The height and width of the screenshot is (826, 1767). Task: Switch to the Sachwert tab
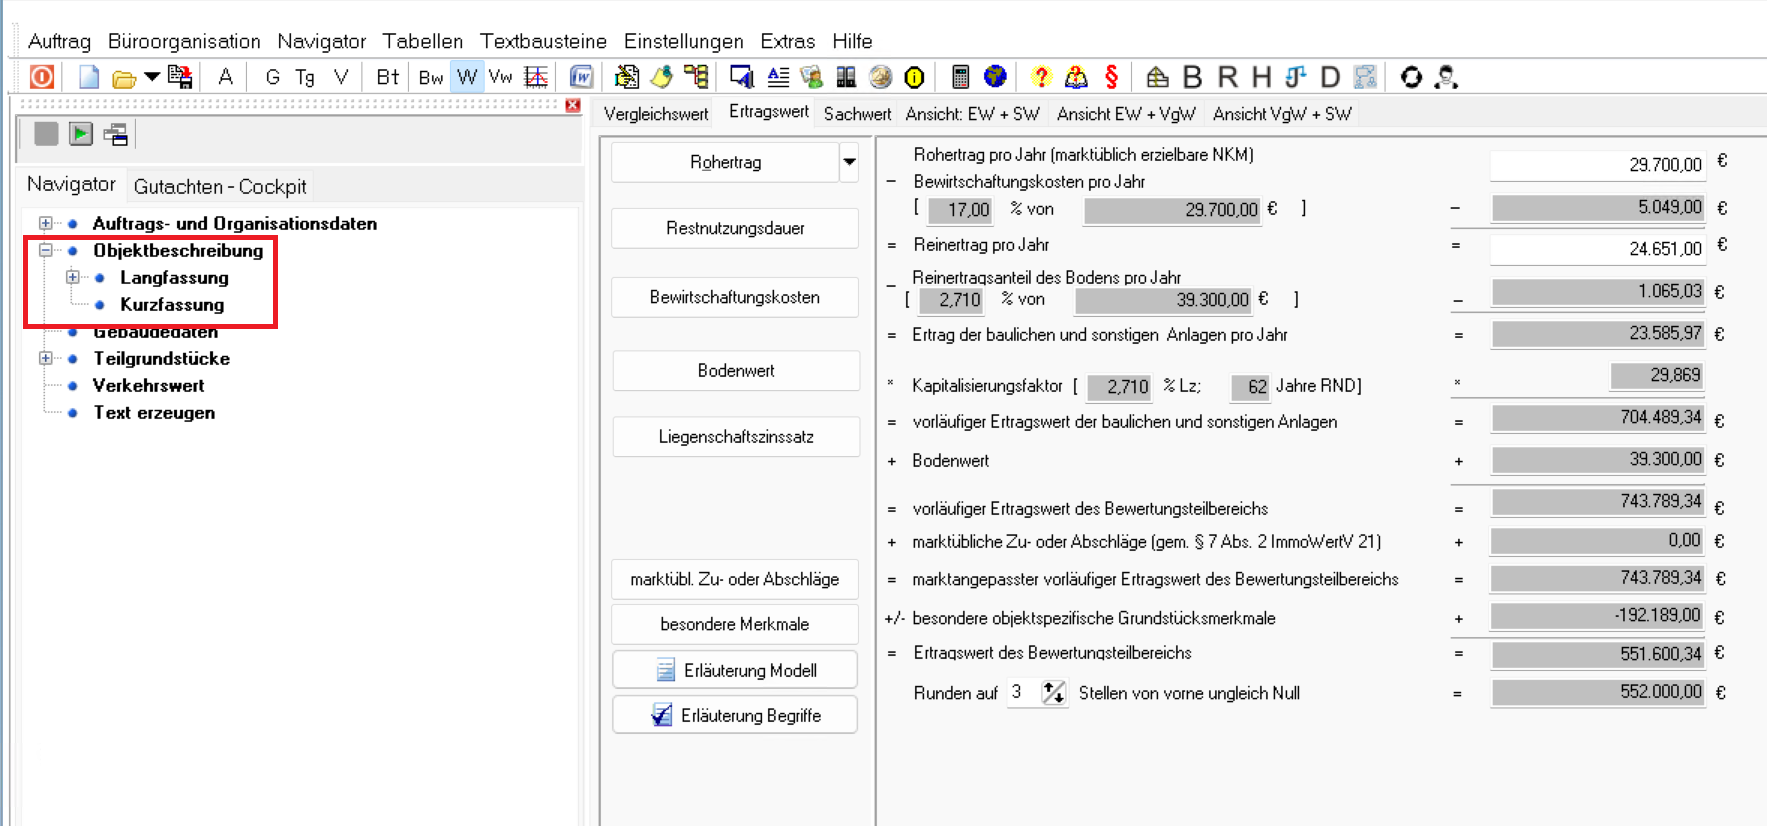coord(857,114)
